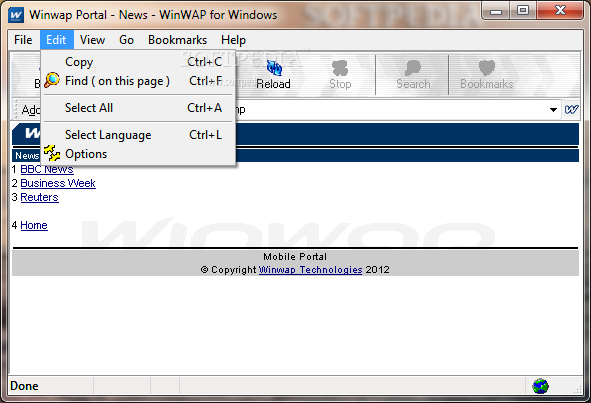Click the globe icon in the status bar
591x403 pixels.
540,386
